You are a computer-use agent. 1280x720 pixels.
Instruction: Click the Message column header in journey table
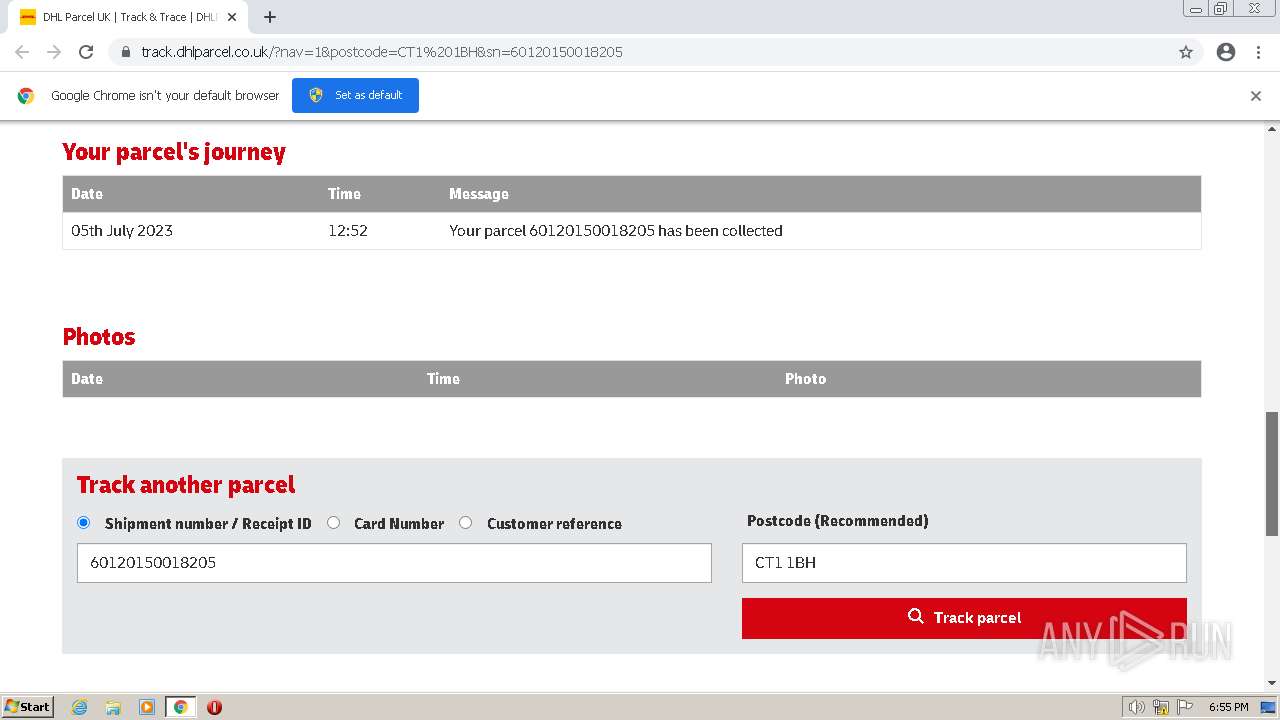[x=479, y=194]
